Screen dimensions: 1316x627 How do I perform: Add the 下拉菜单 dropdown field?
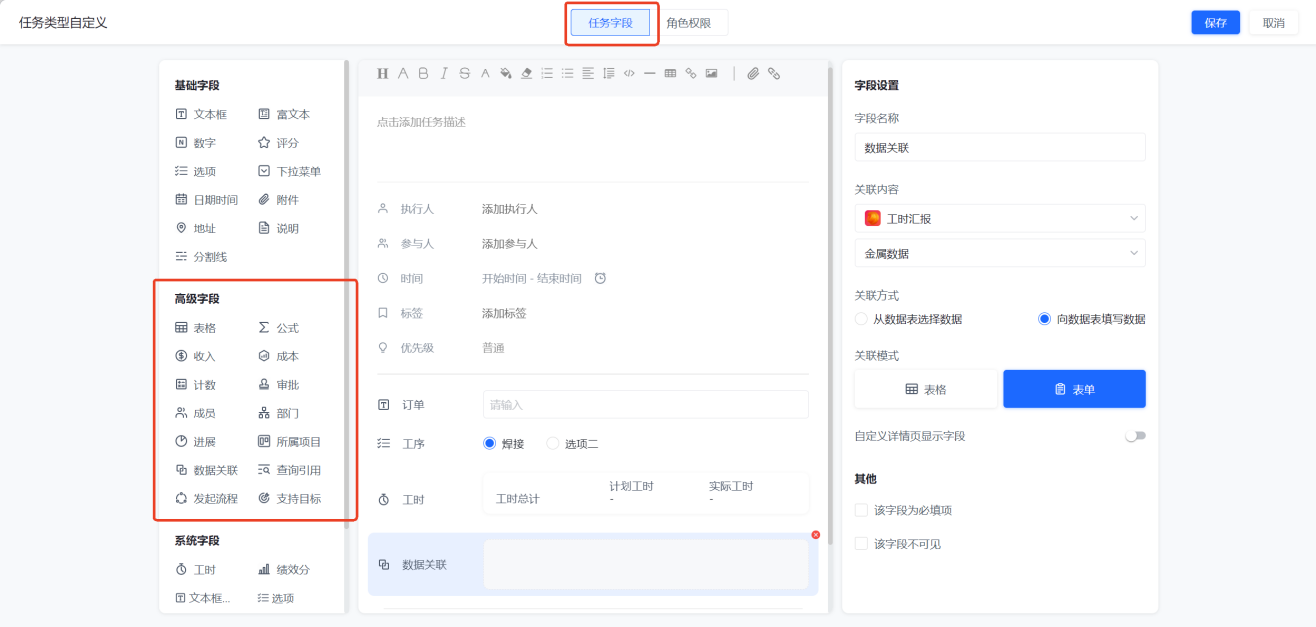[x=289, y=172]
